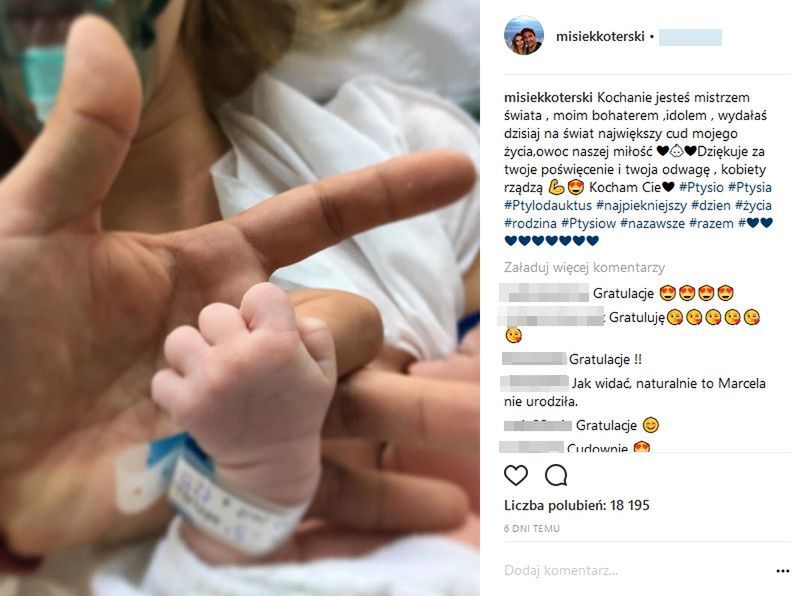Viewport: 799px width, 596px height.
Task: Click the baby hand photo
Action: [239, 298]
